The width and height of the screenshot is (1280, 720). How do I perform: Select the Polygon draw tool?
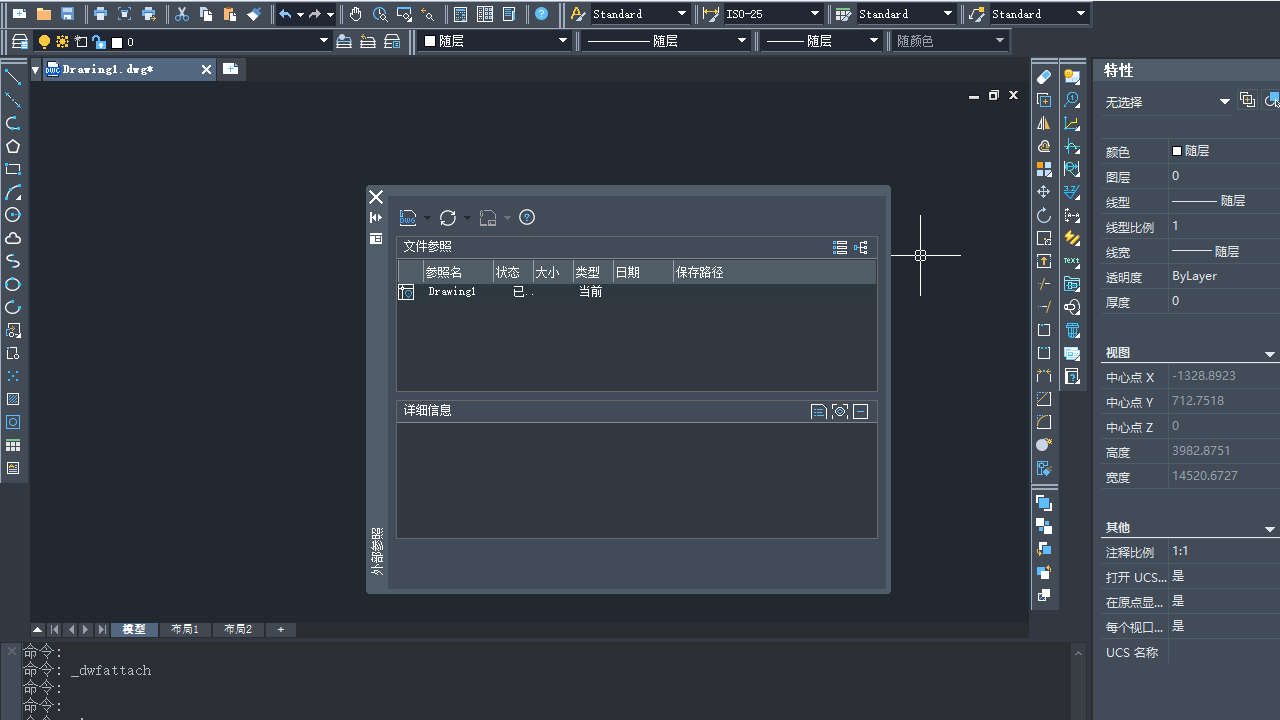coord(13,146)
